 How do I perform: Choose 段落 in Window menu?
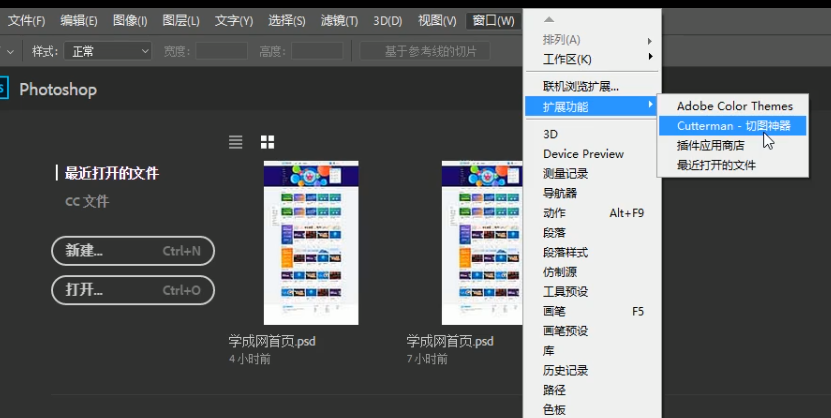(x=593, y=233)
